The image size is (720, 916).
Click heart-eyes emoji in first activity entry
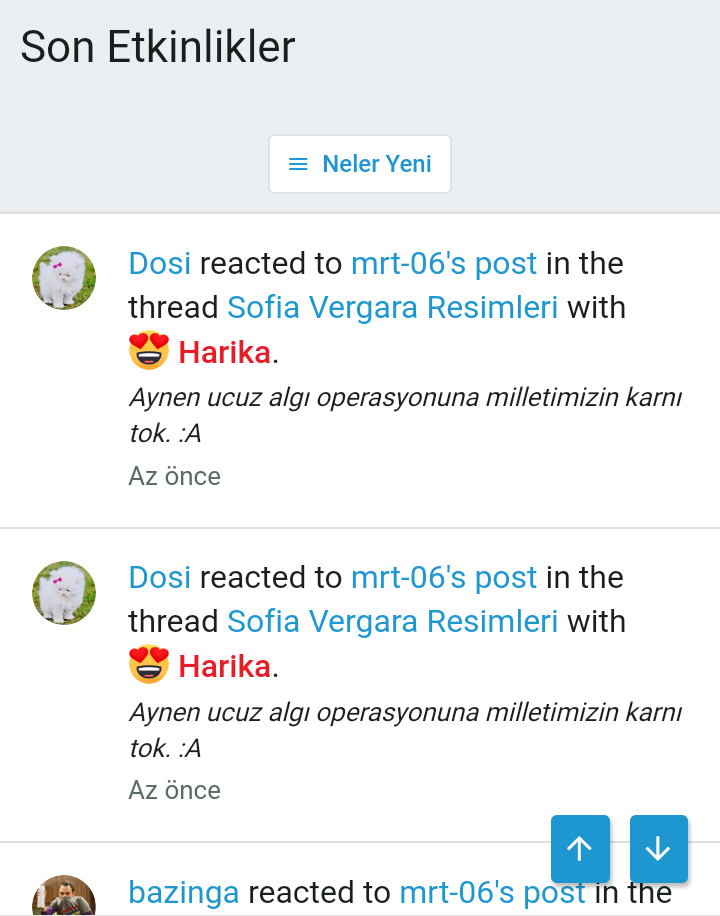(149, 351)
